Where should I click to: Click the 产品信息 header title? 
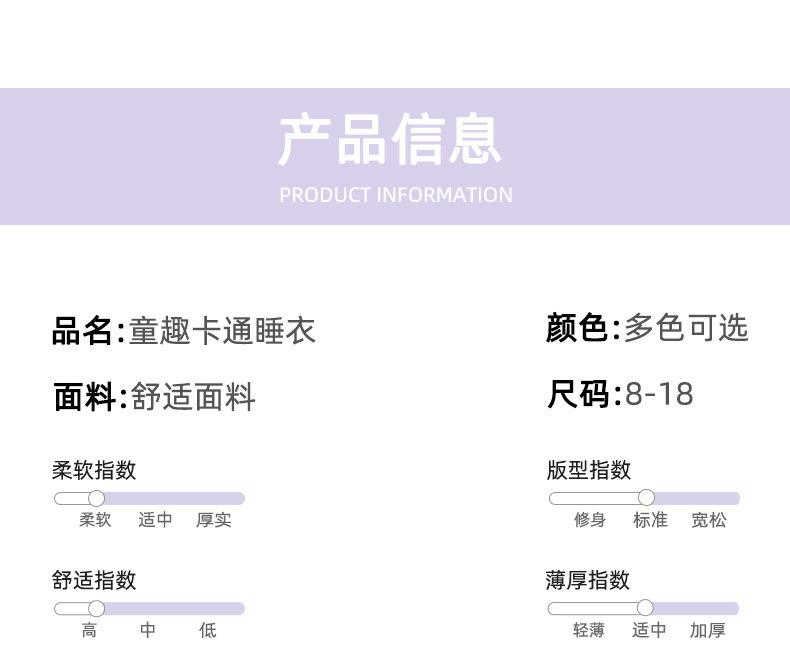390,140
